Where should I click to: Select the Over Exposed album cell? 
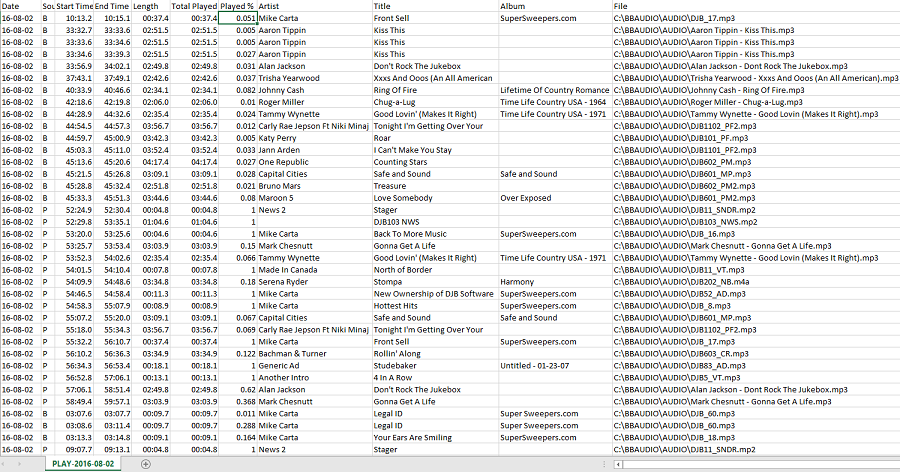click(x=555, y=198)
